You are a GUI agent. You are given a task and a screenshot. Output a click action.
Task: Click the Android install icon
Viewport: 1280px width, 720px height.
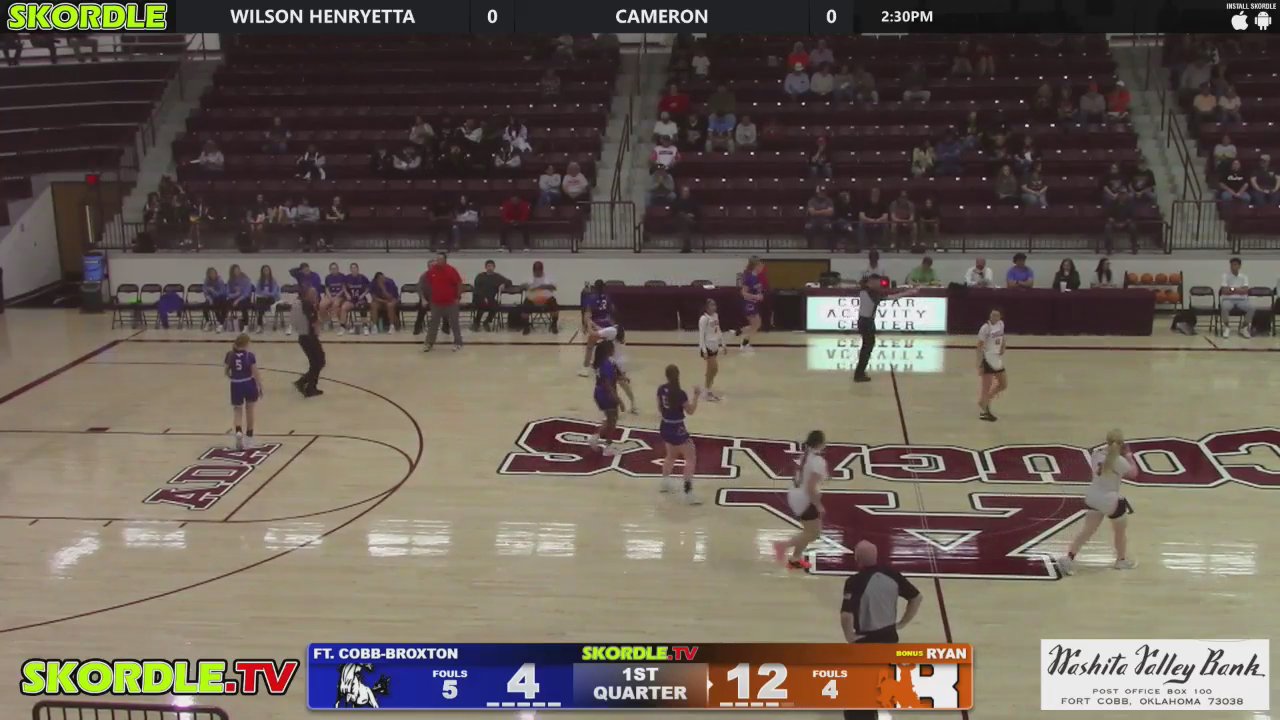(1263, 21)
